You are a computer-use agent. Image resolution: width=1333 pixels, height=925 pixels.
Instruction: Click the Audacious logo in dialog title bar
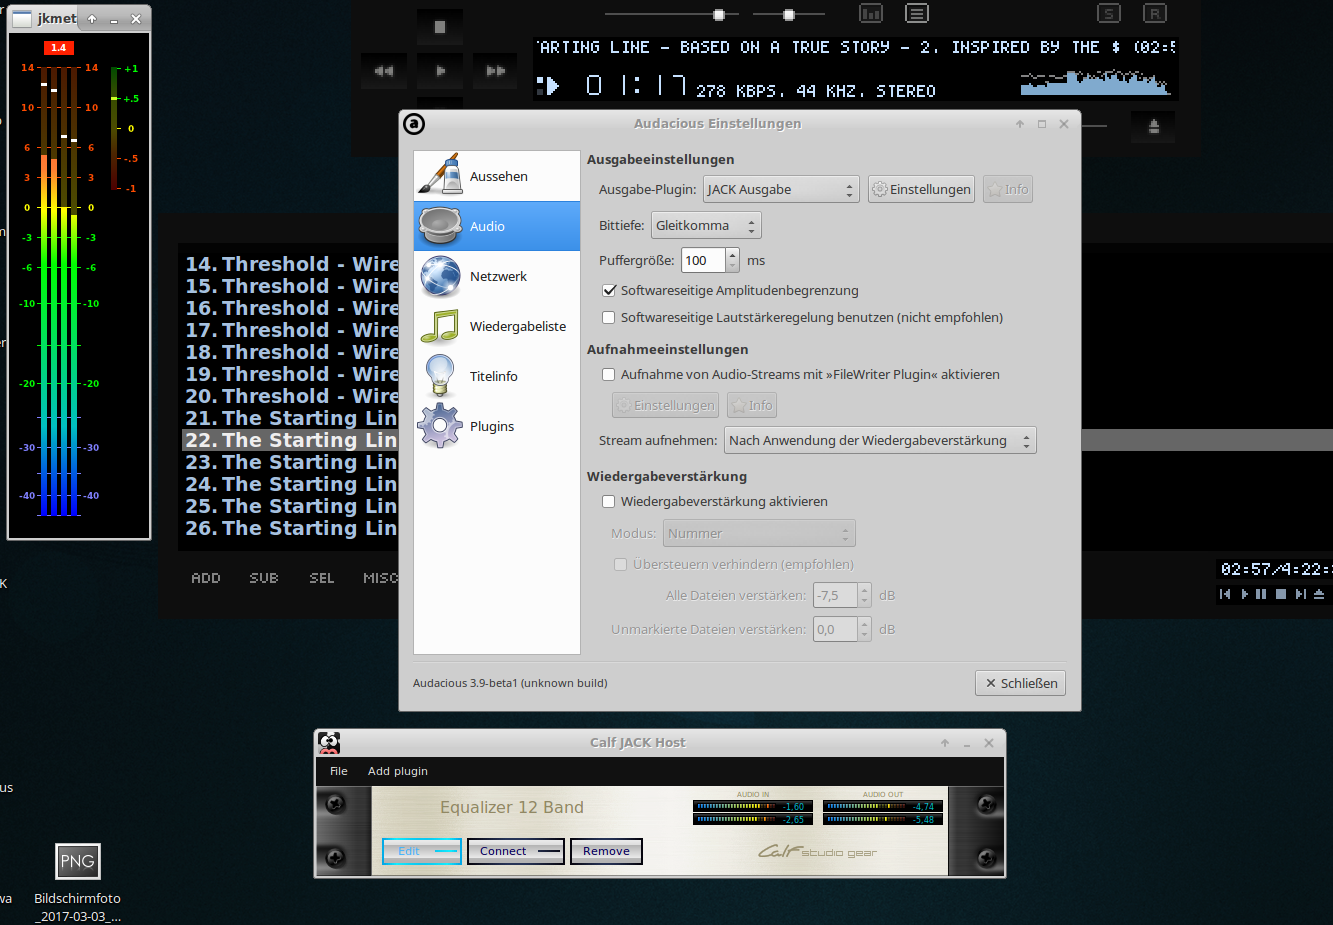(x=414, y=124)
